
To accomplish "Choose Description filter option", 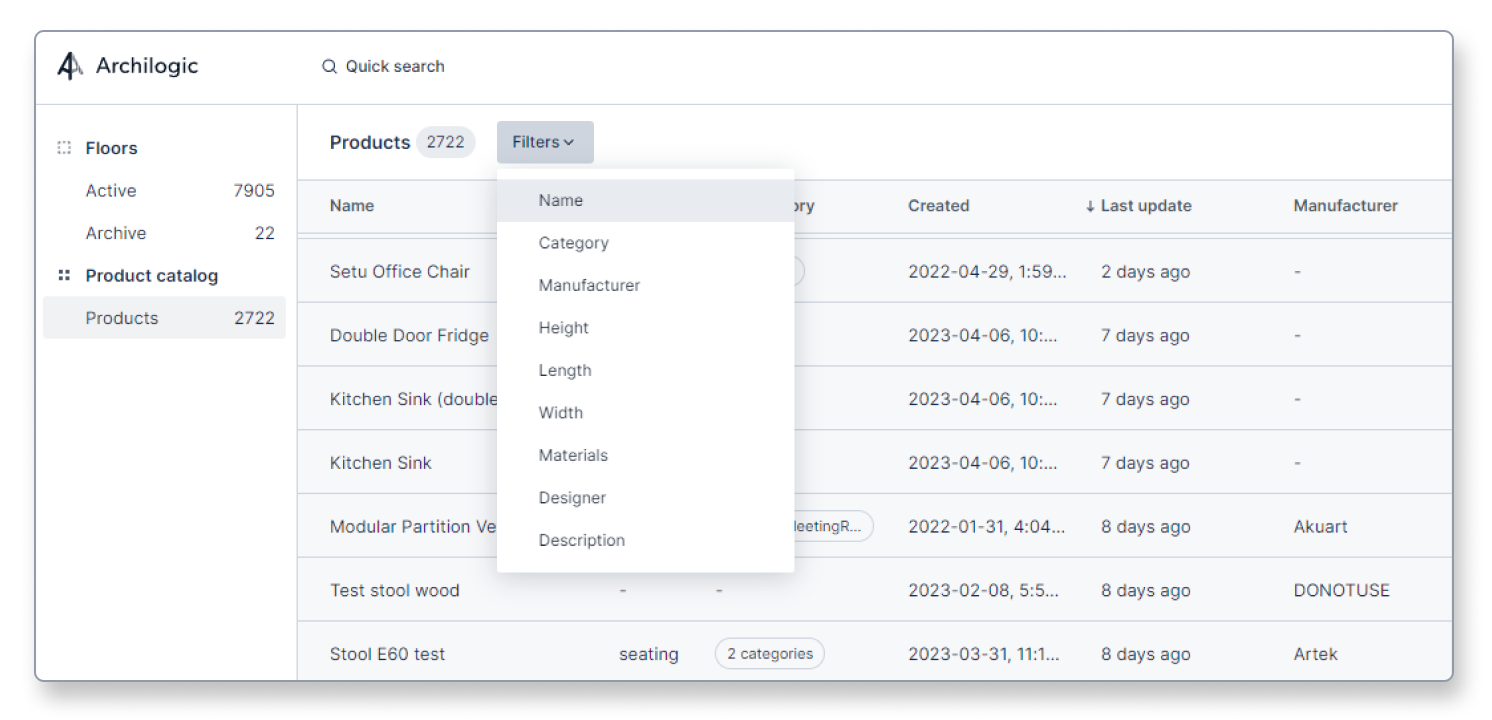I will (646, 540).
